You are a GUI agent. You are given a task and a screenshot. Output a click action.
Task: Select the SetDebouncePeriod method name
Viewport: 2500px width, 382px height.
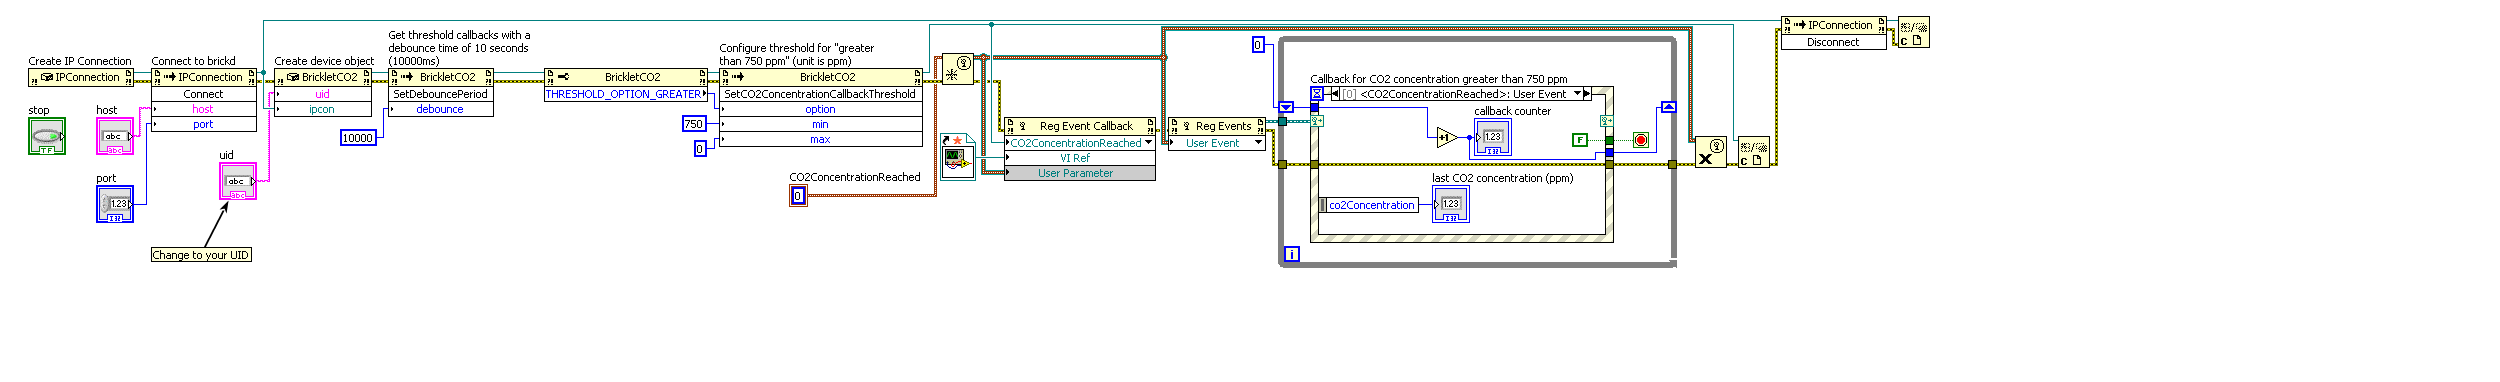click(x=441, y=94)
